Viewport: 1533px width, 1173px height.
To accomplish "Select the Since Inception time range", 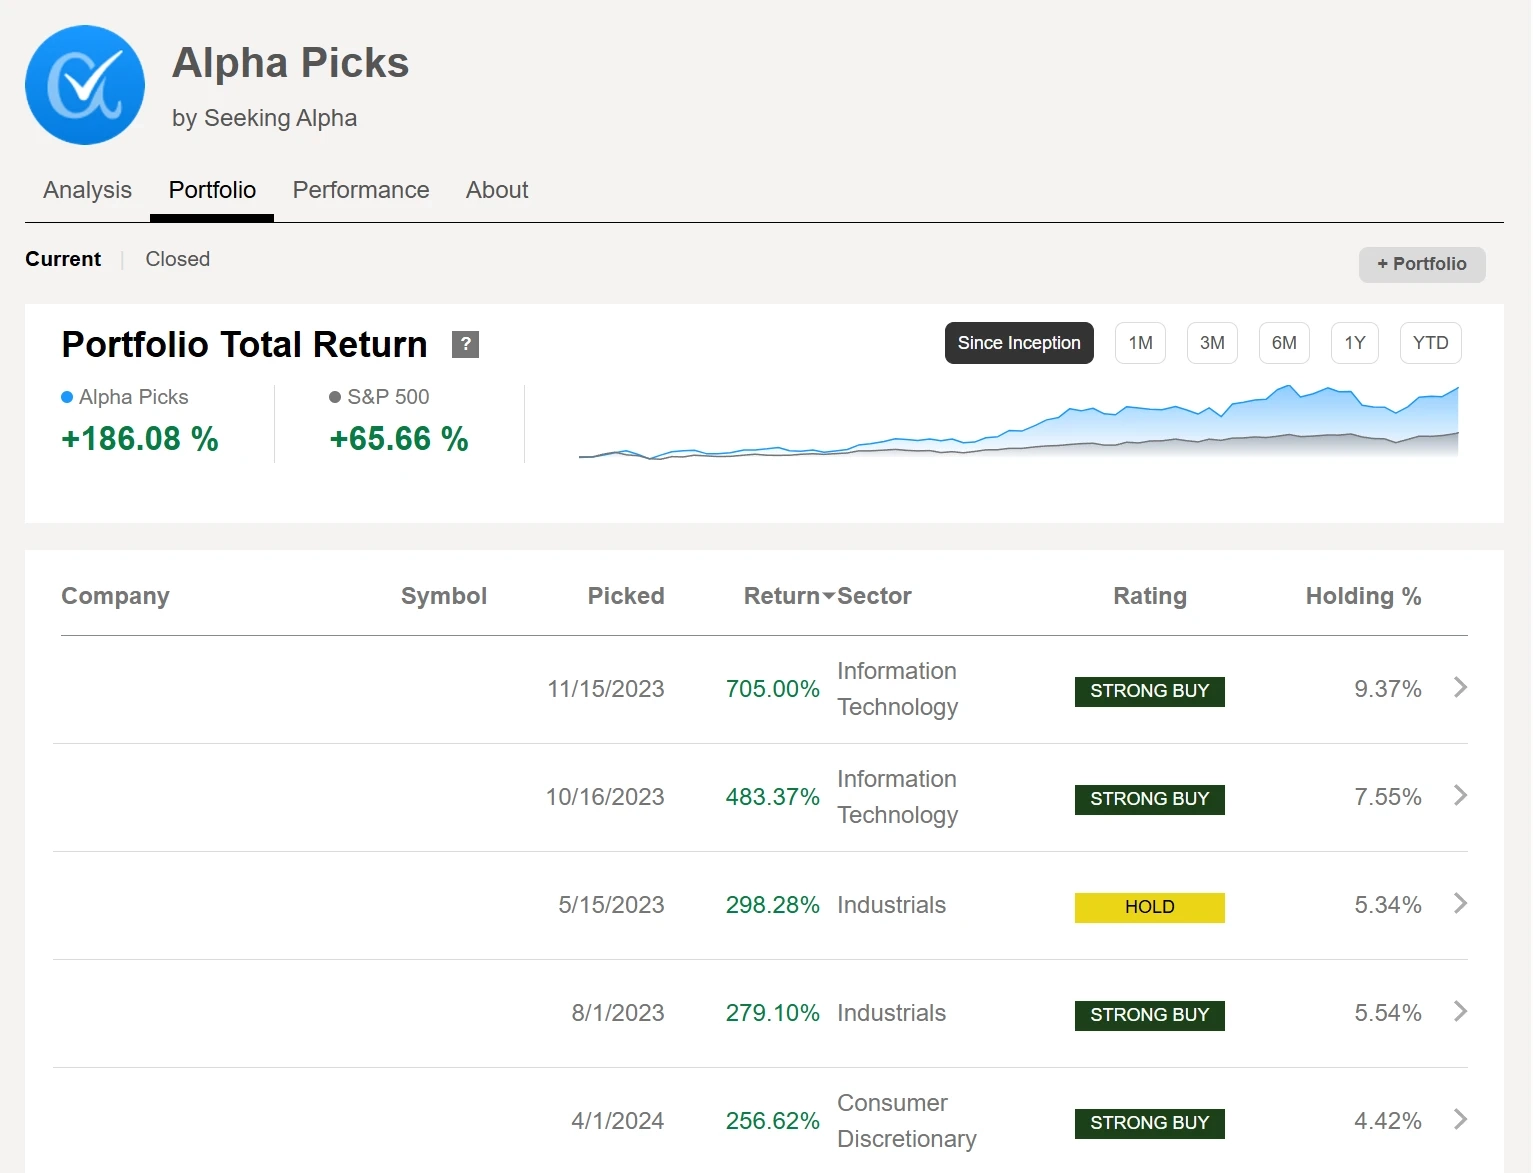I will (1018, 343).
